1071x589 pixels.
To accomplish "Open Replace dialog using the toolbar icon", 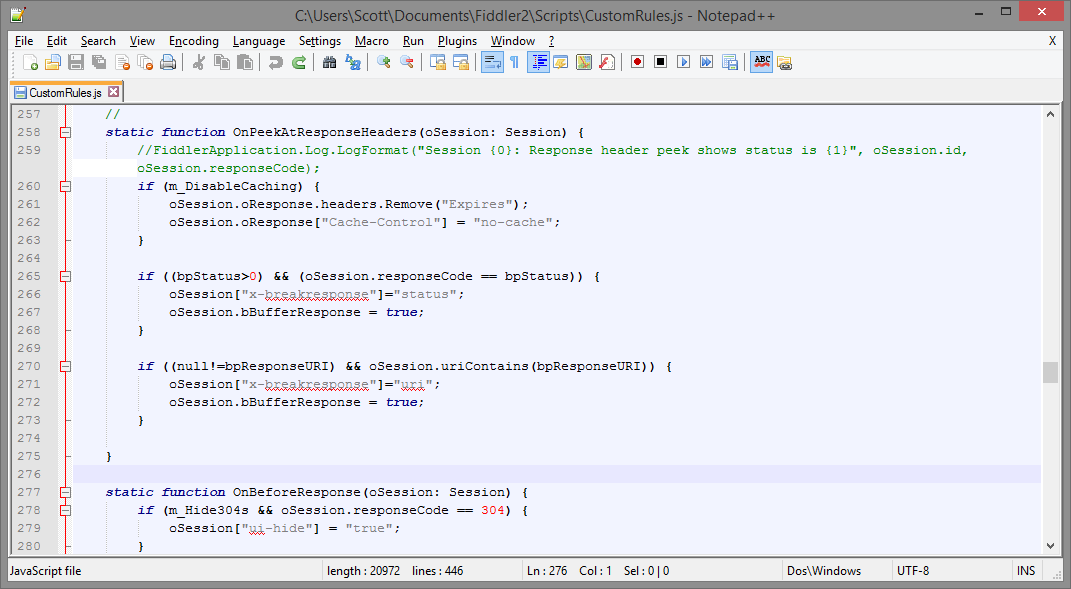I will coord(352,63).
